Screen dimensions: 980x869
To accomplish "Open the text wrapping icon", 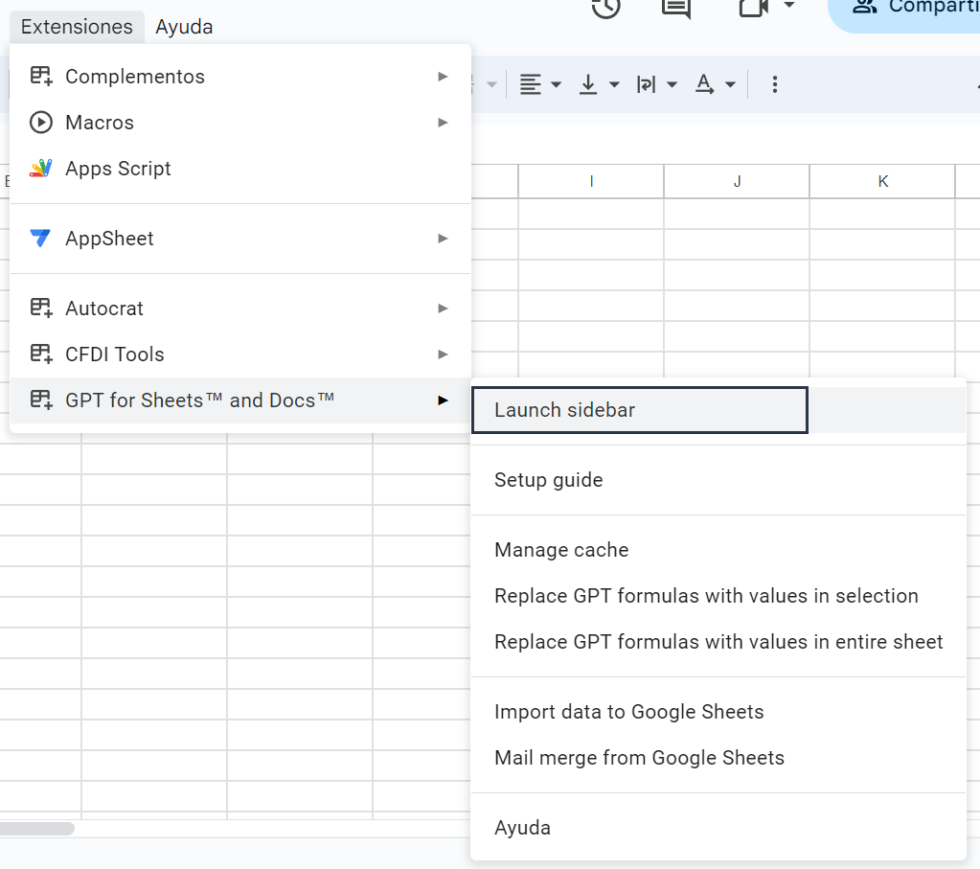I will point(648,84).
